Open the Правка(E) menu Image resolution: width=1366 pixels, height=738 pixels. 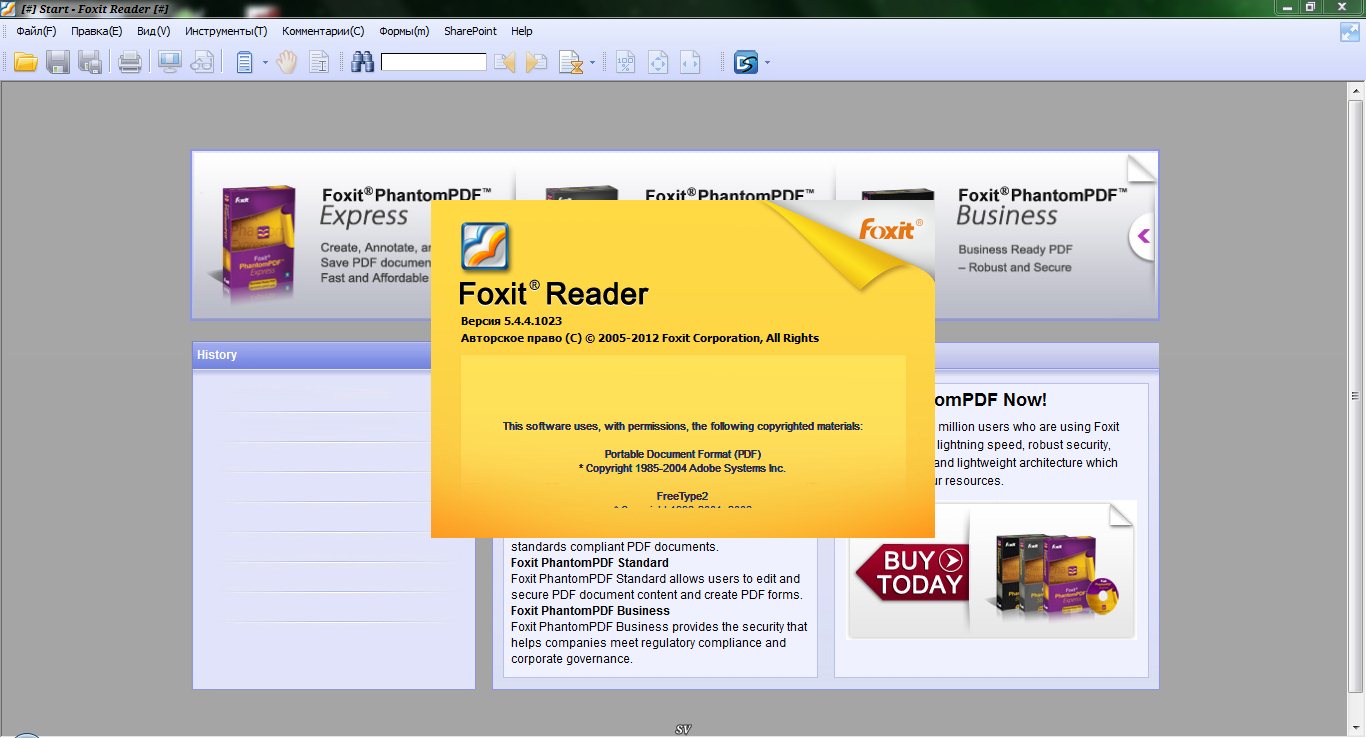[96, 31]
